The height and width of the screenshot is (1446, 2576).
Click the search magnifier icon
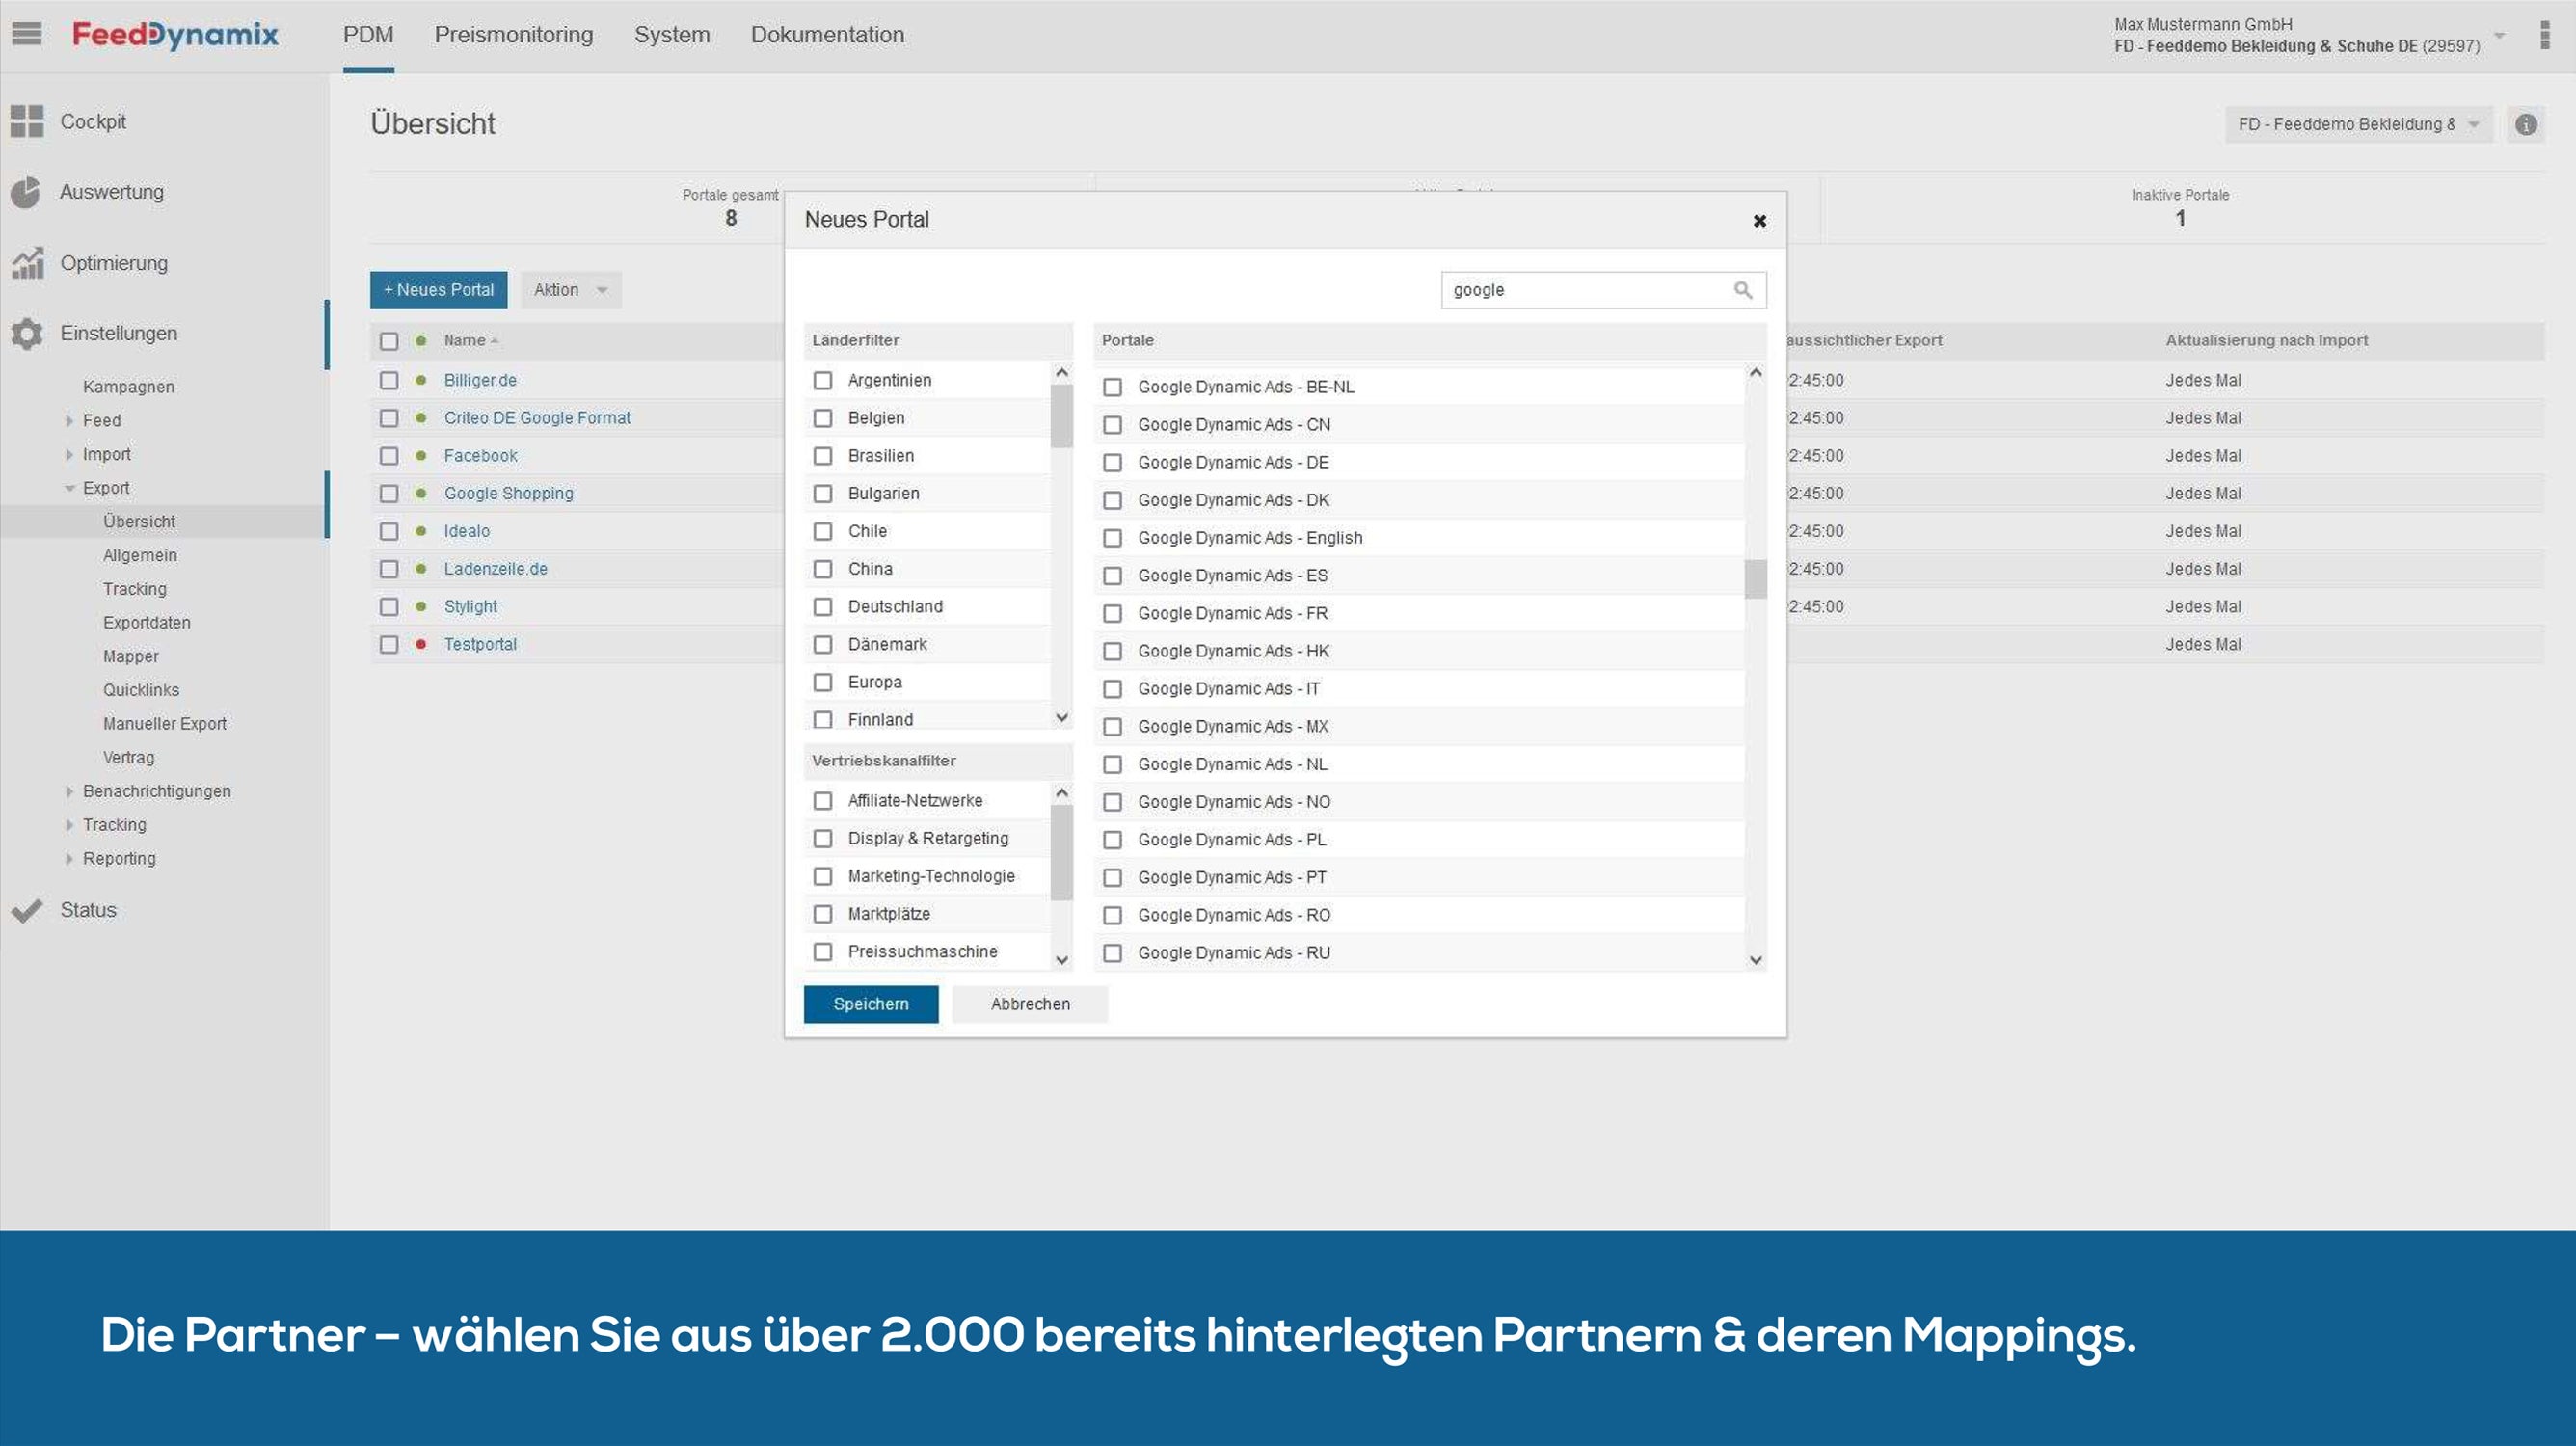pyautogui.click(x=1743, y=290)
